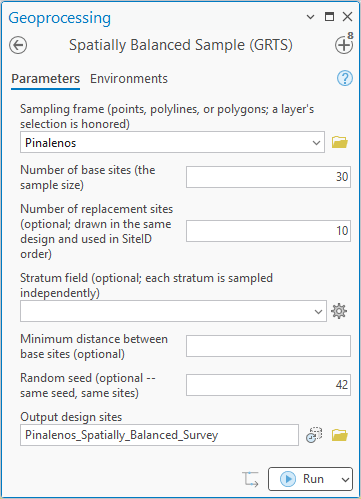
Task: Click the schedule tool icon beside Run
Action: coord(250,479)
